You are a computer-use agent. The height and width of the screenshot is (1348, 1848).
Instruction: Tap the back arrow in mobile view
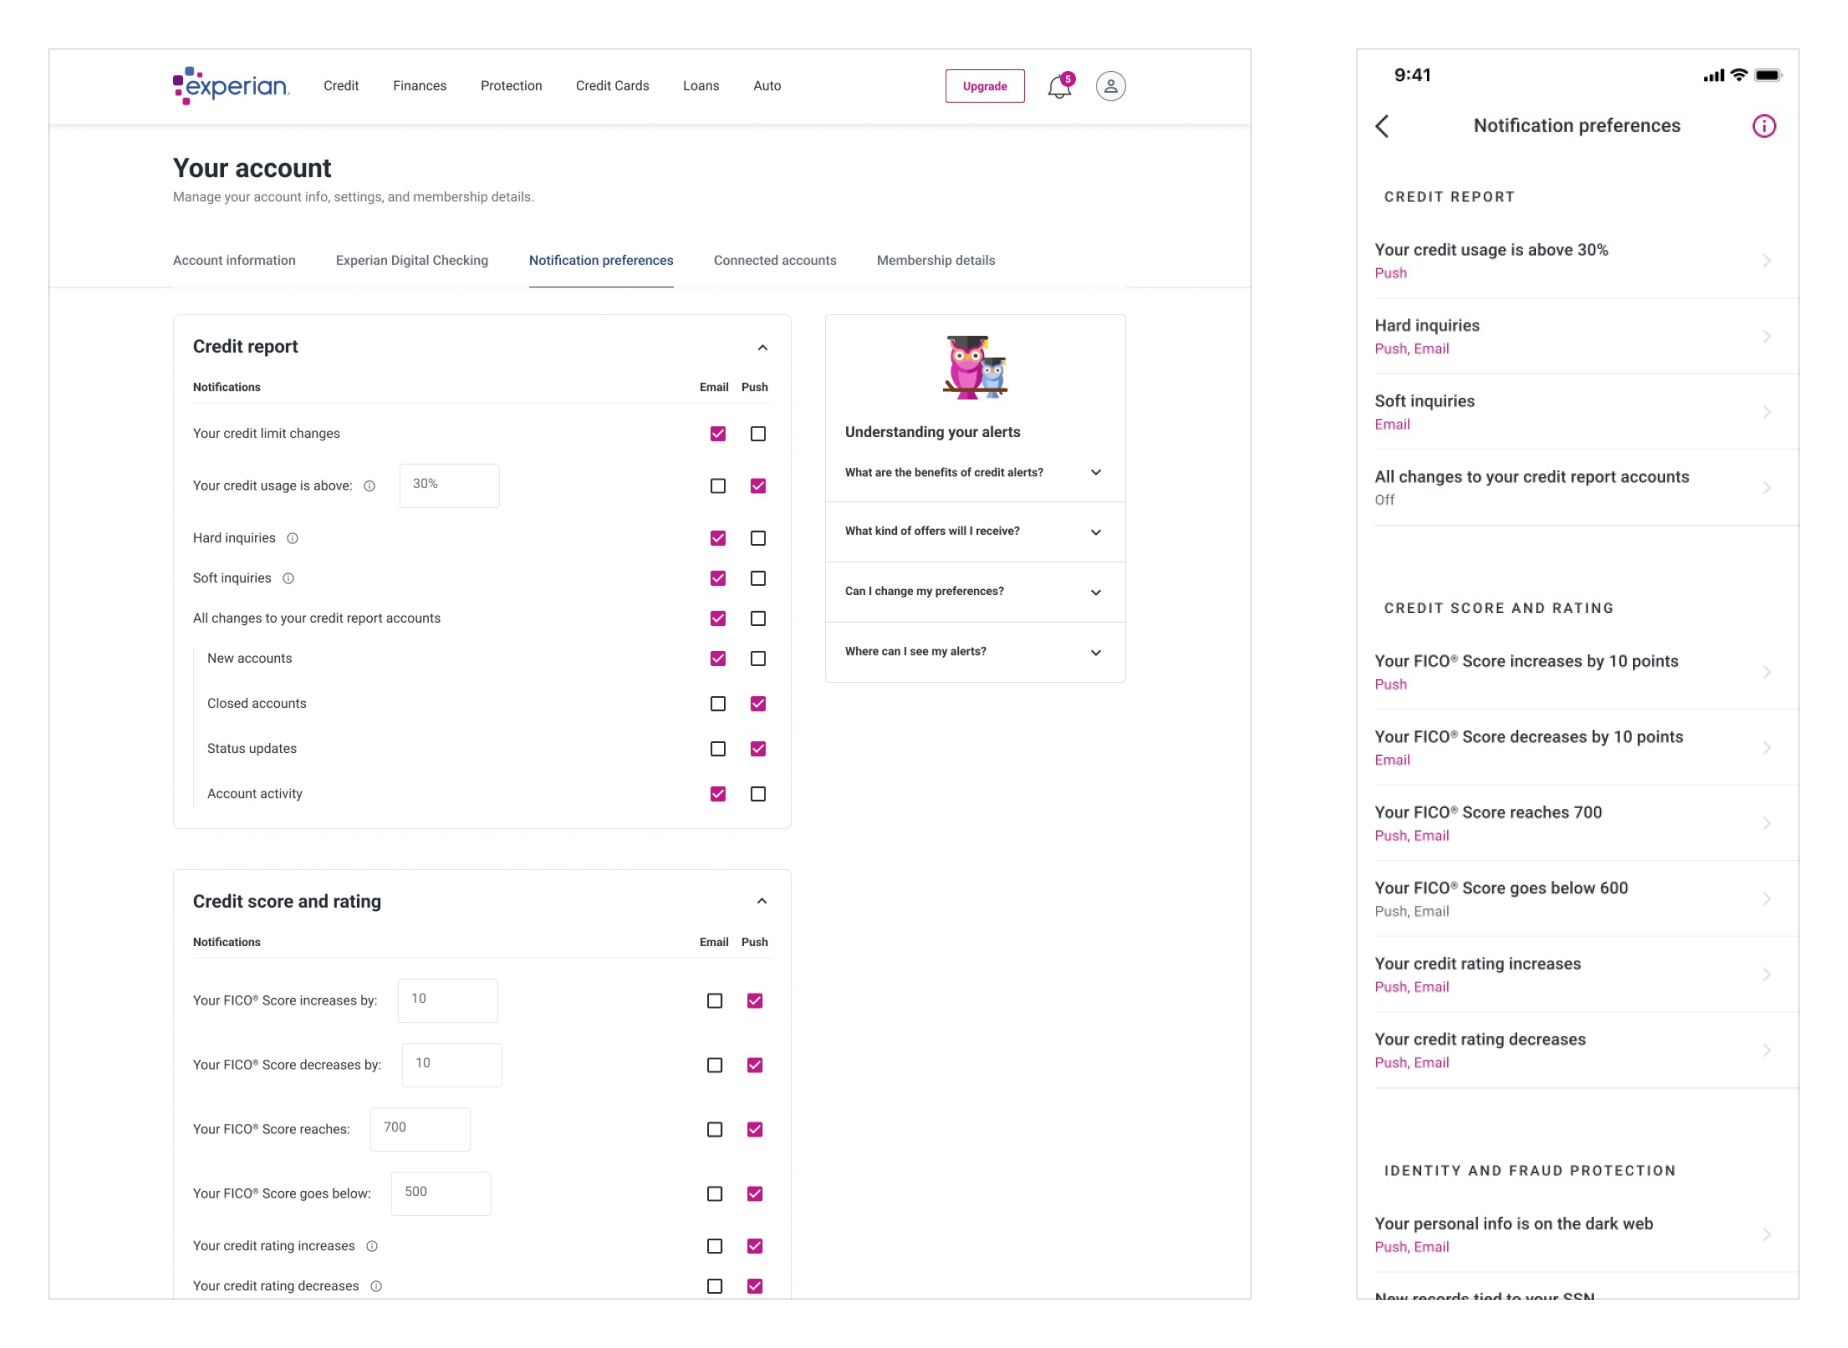tap(1383, 126)
